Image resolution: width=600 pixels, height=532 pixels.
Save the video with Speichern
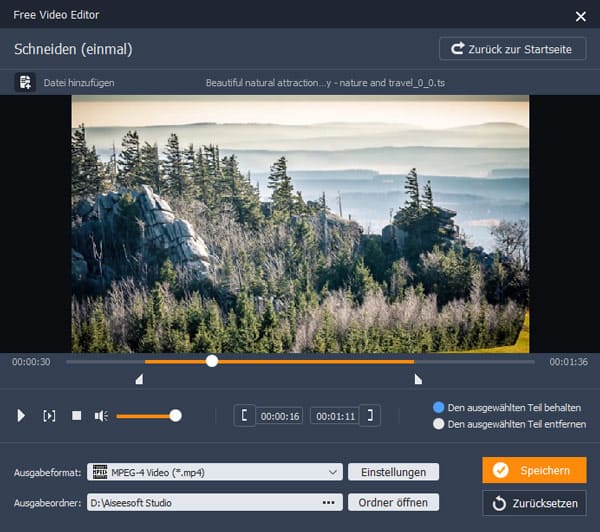[533, 470]
